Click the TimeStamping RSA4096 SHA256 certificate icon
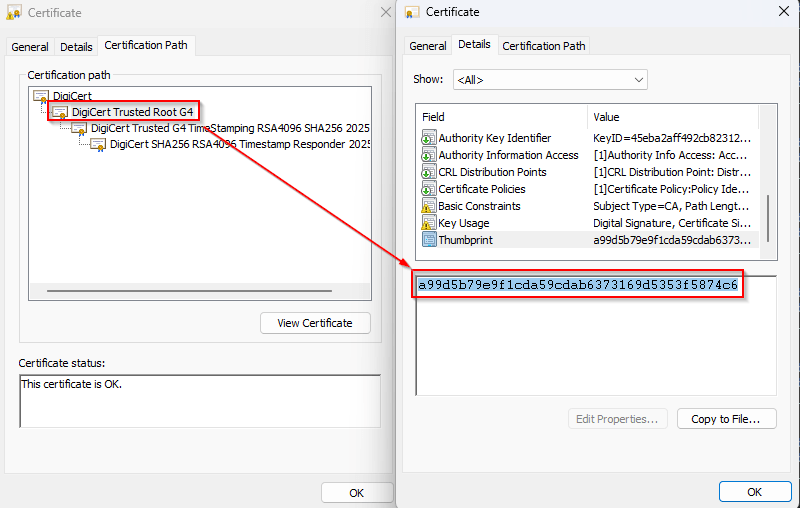800x508 pixels. [x=79, y=129]
